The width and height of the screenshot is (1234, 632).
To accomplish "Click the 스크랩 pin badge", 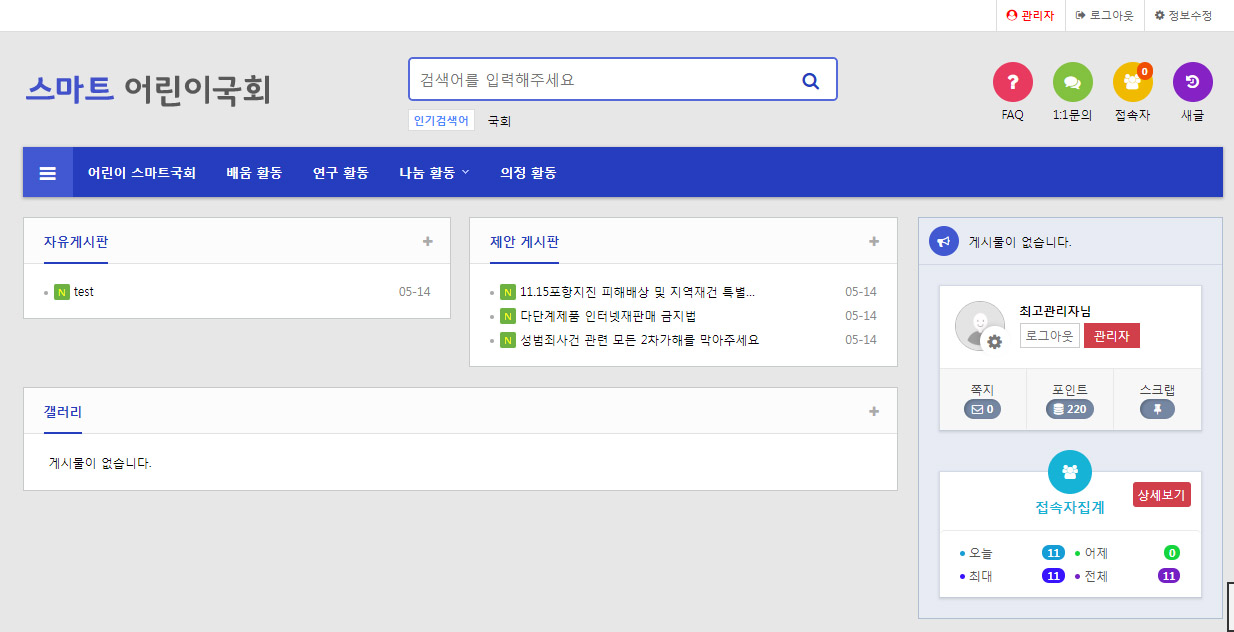I will 1157,409.
